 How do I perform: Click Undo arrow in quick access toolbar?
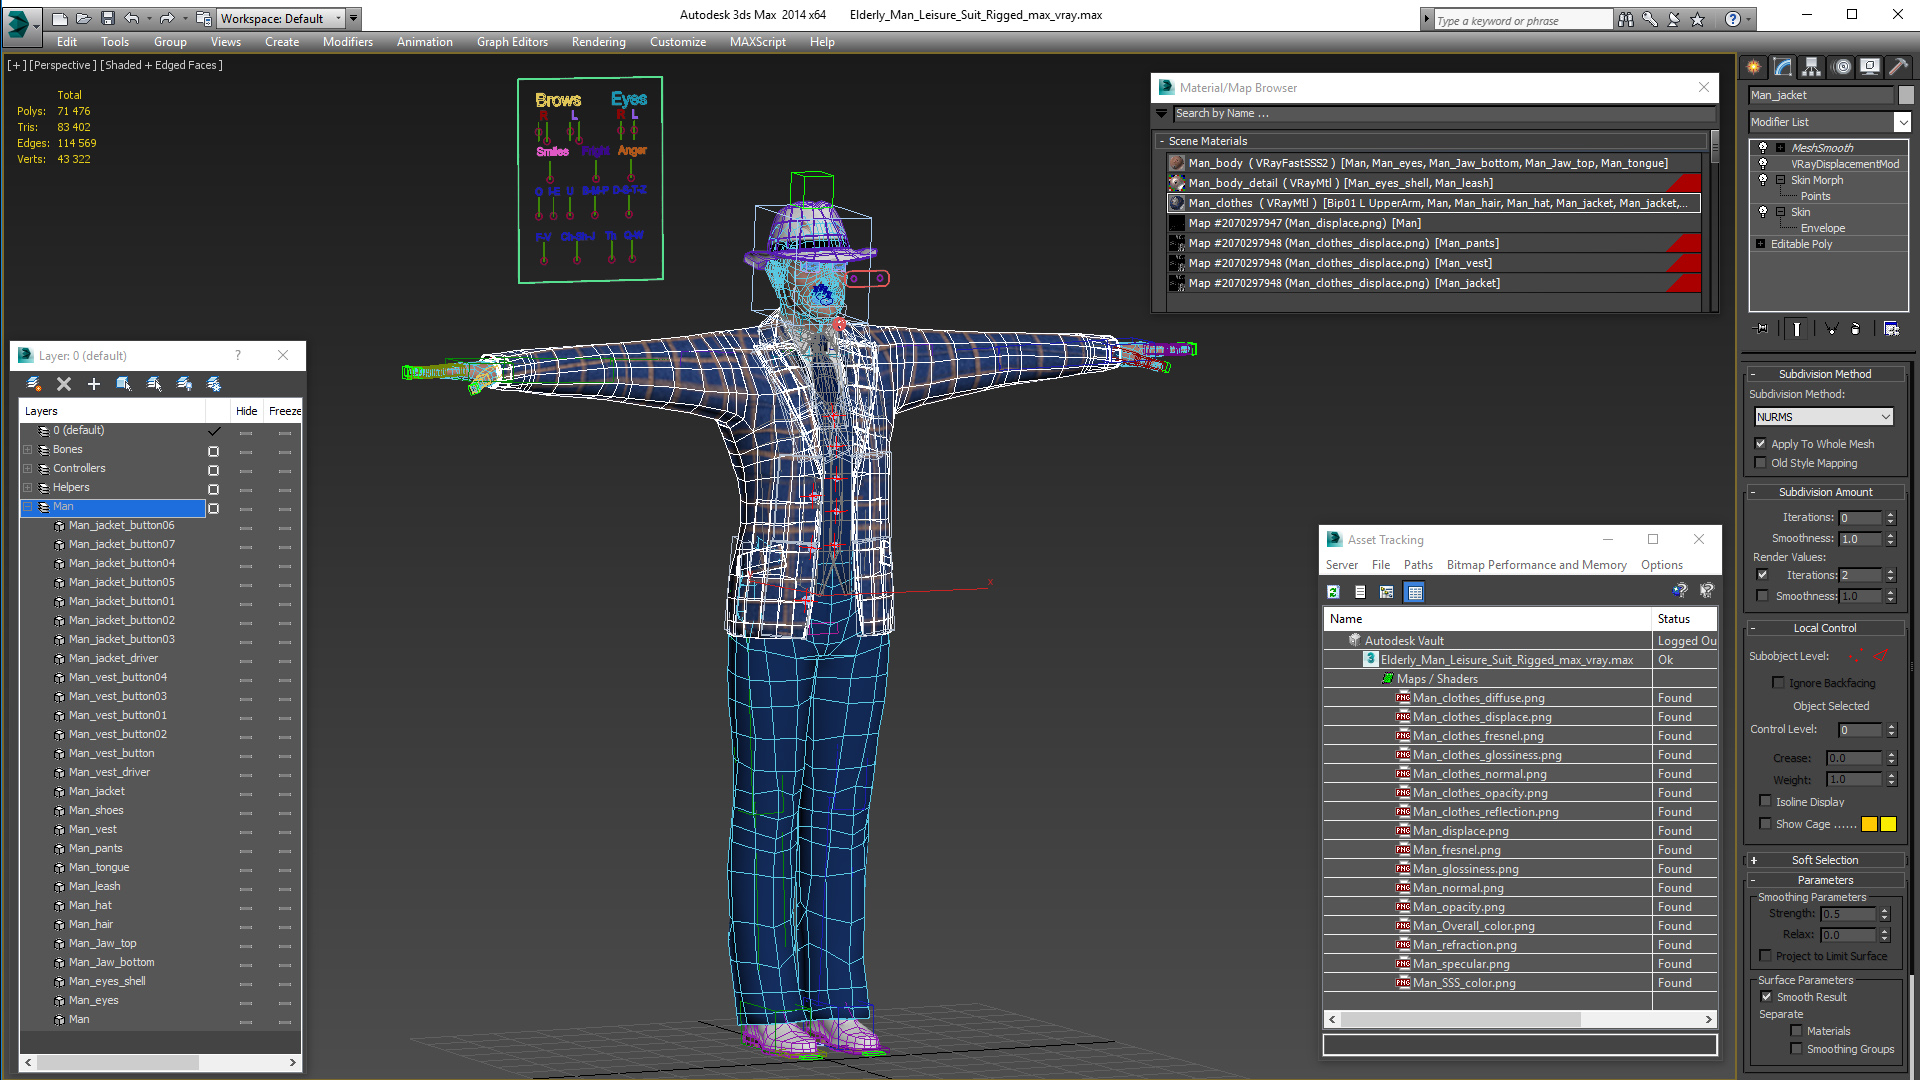point(131,18)
